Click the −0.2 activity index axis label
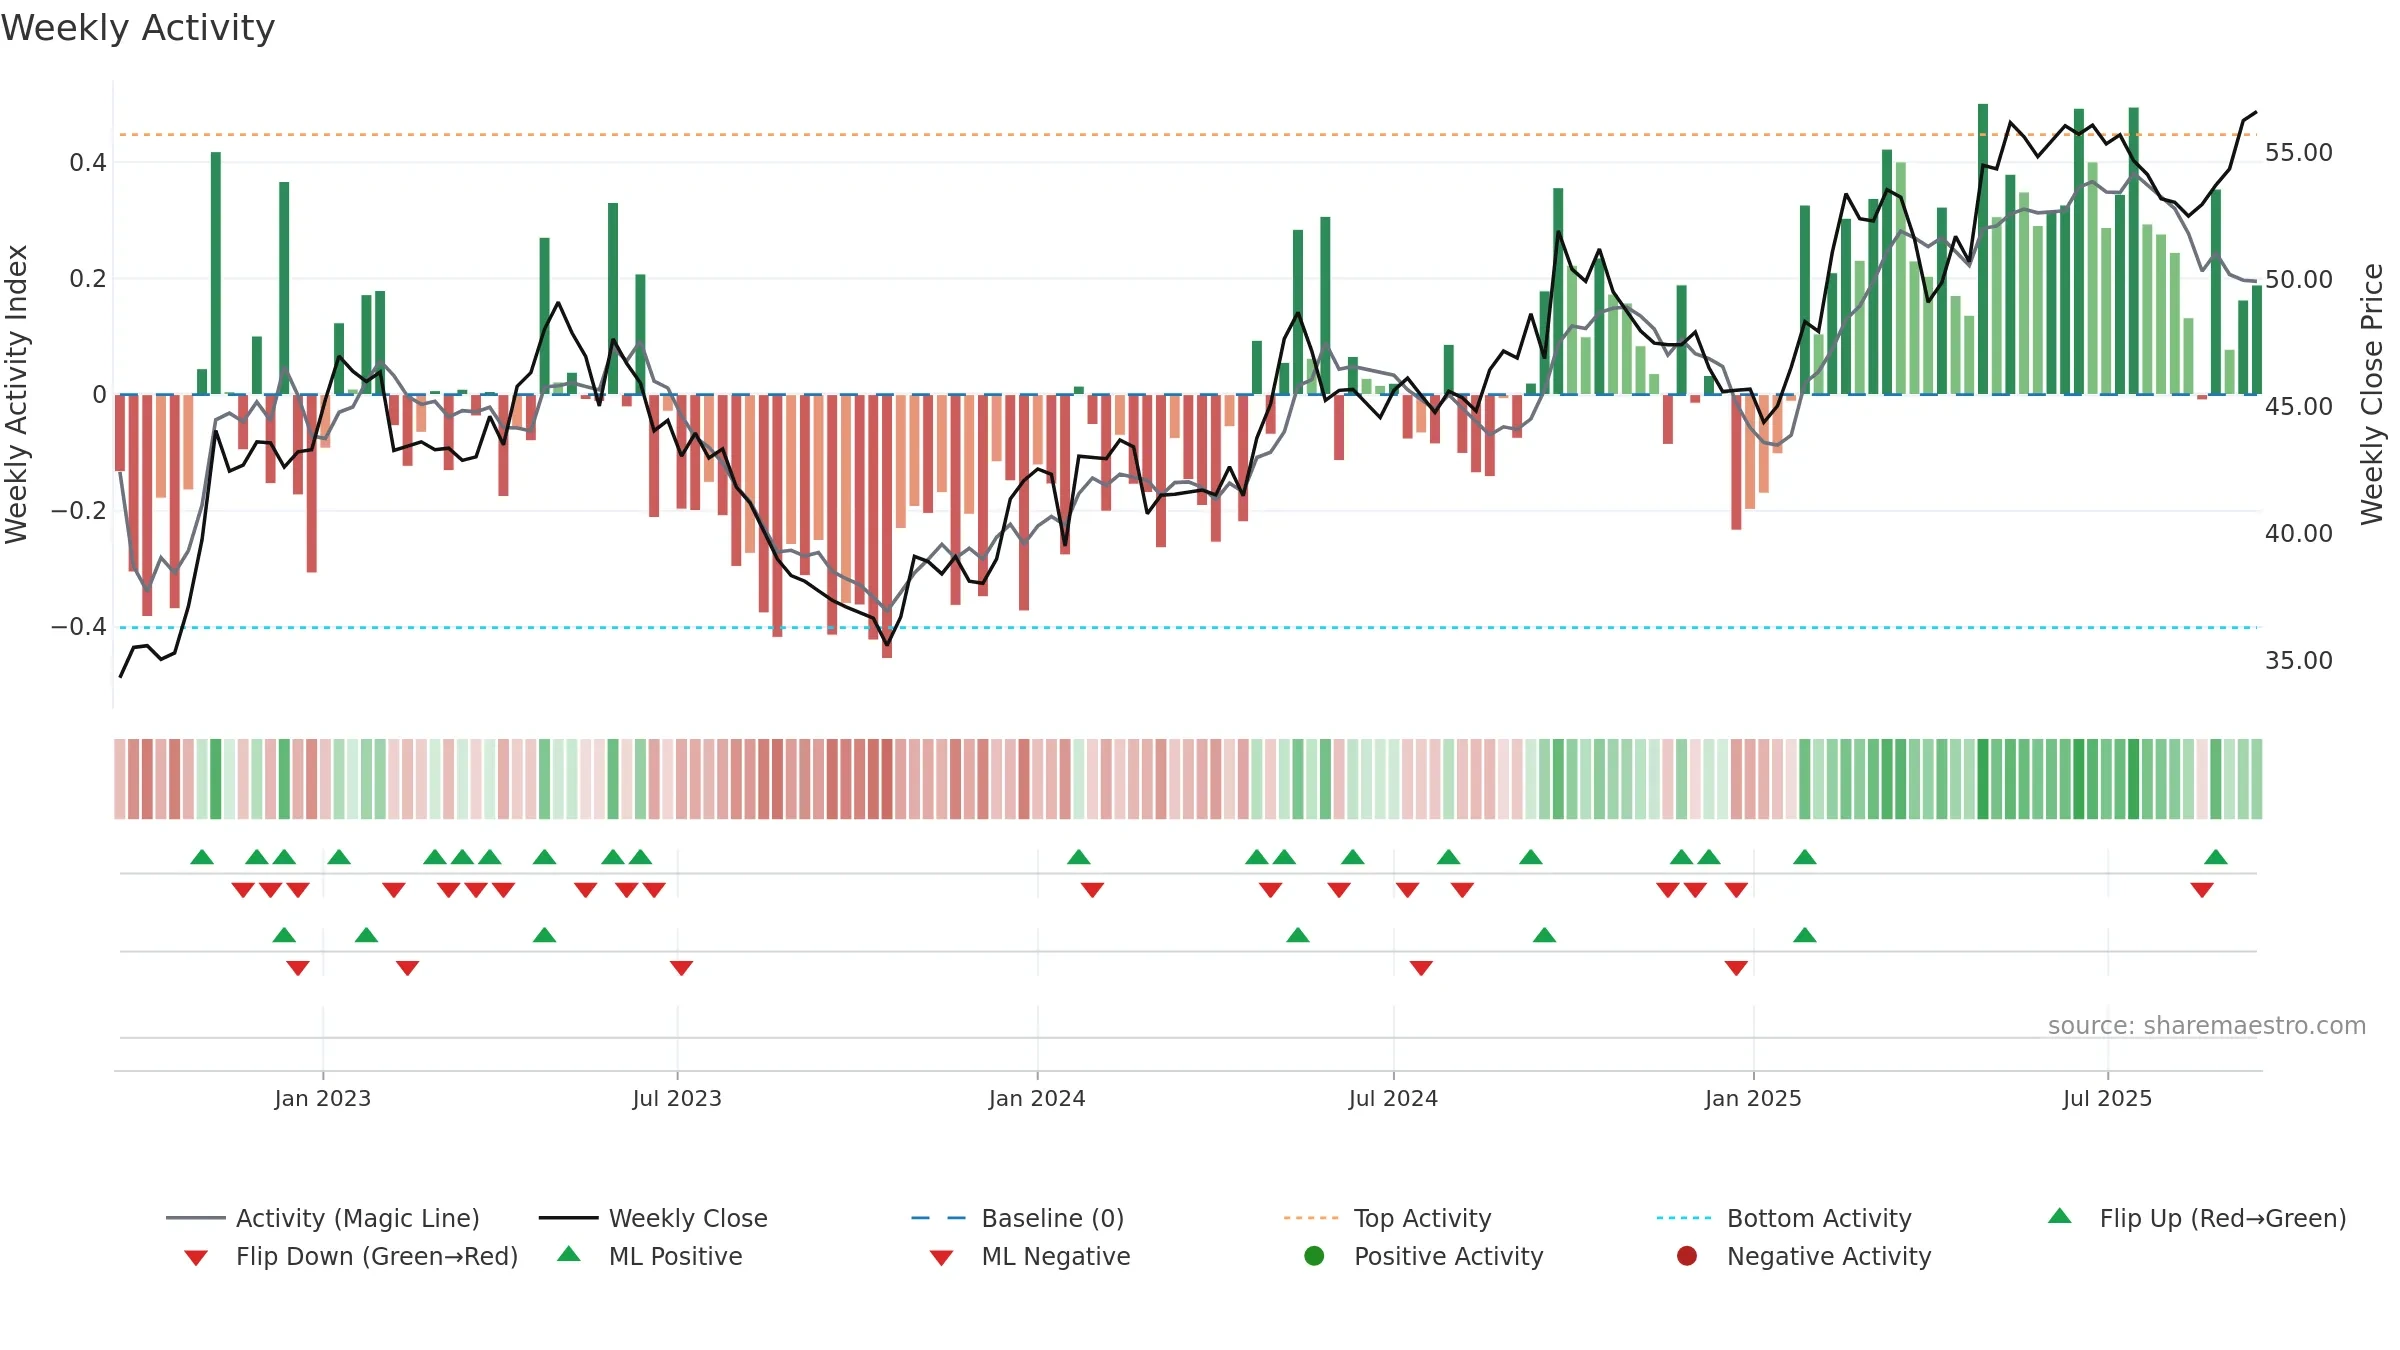2400x1350 pixels. pos(78,511)
